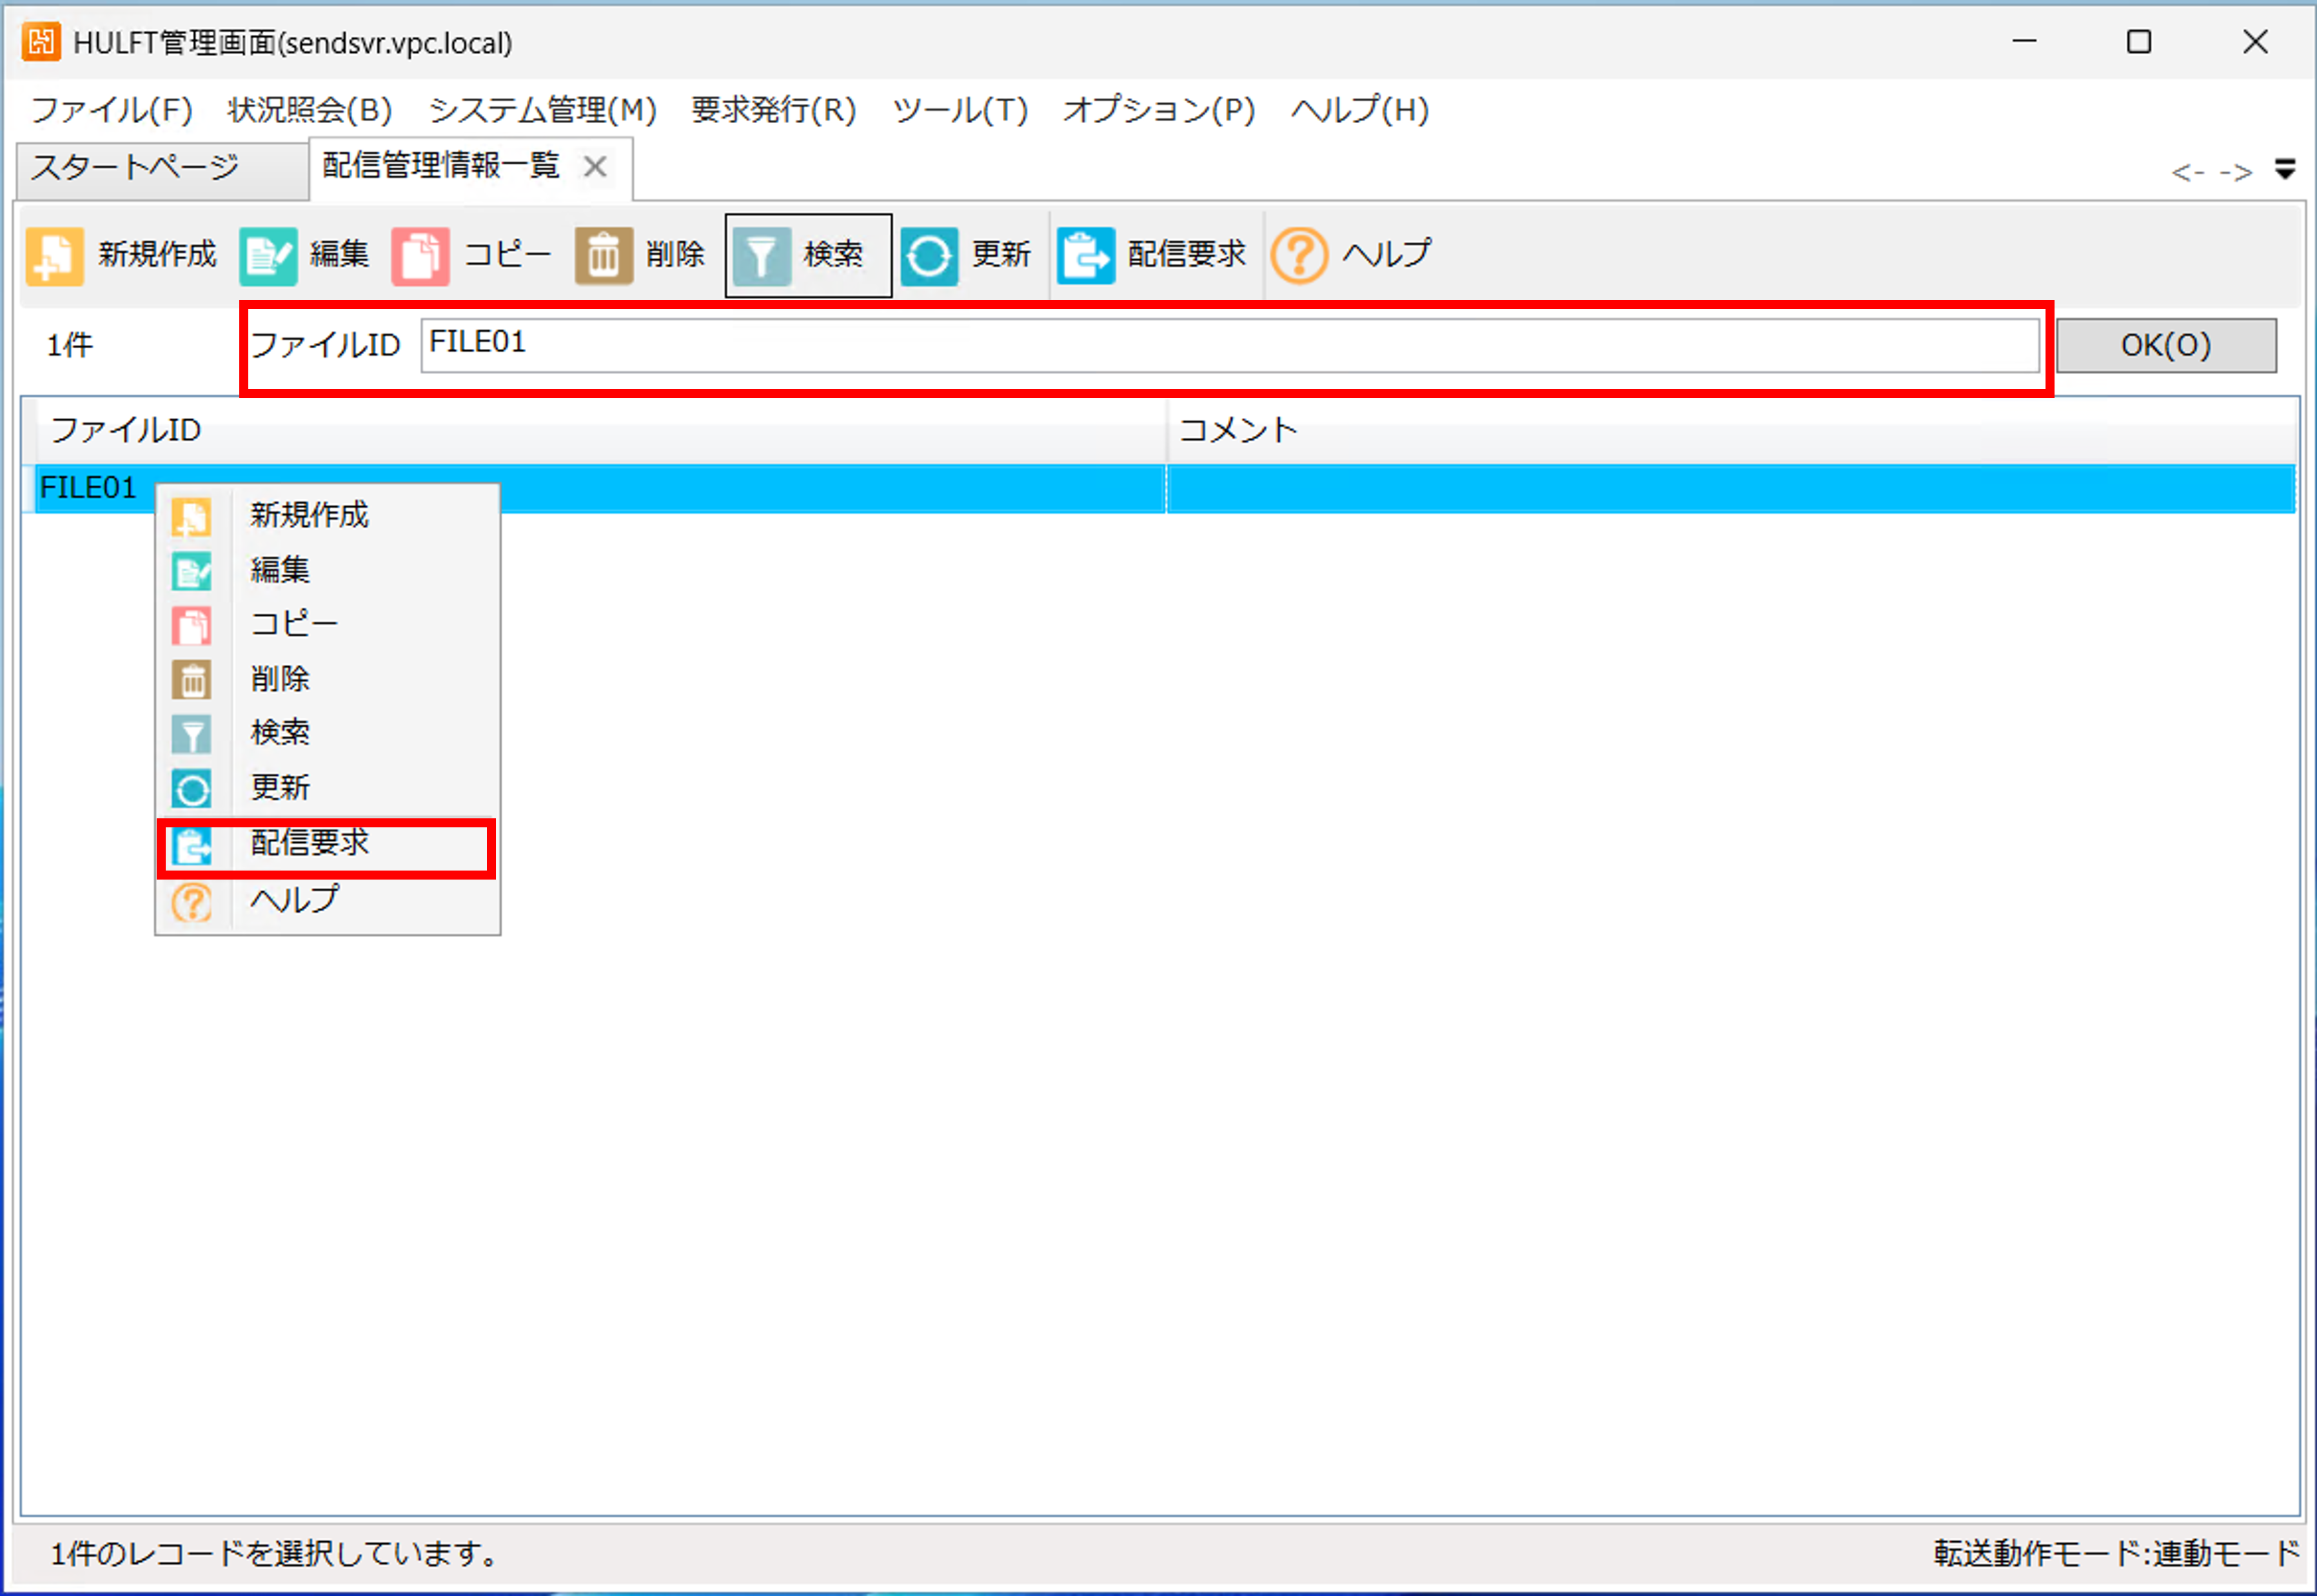Pick 更新 in the context menu
Screen dimensions: 2317x1596
(280, 788)
